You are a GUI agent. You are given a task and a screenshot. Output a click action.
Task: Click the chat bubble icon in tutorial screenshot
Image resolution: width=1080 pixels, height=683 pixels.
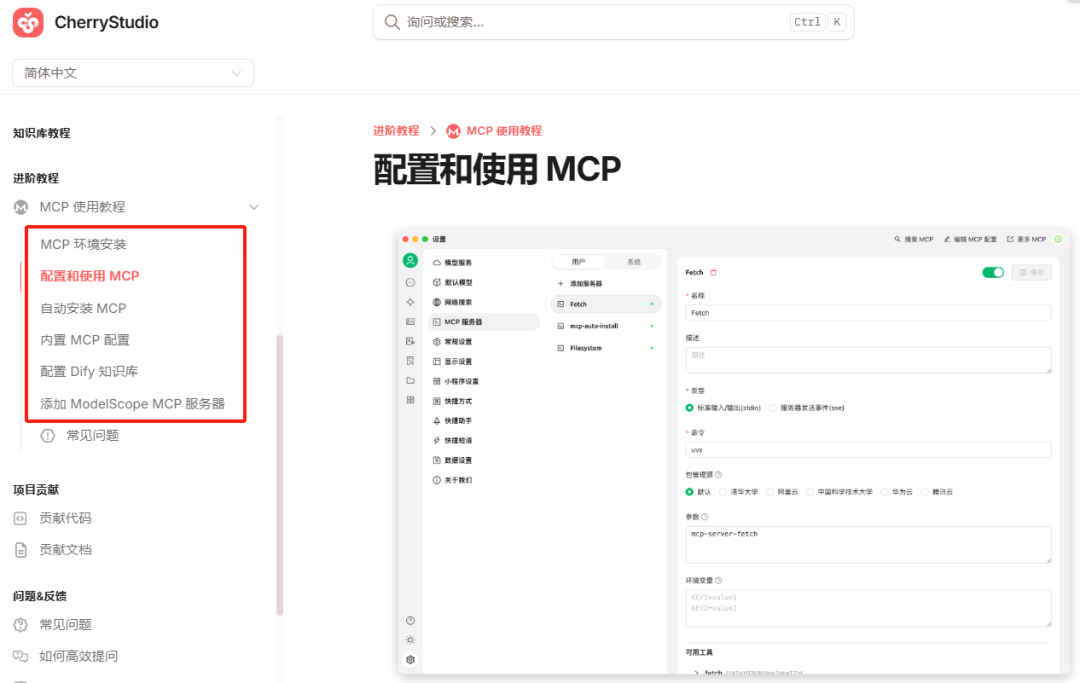pyautogui.click(x=411, y=282)
